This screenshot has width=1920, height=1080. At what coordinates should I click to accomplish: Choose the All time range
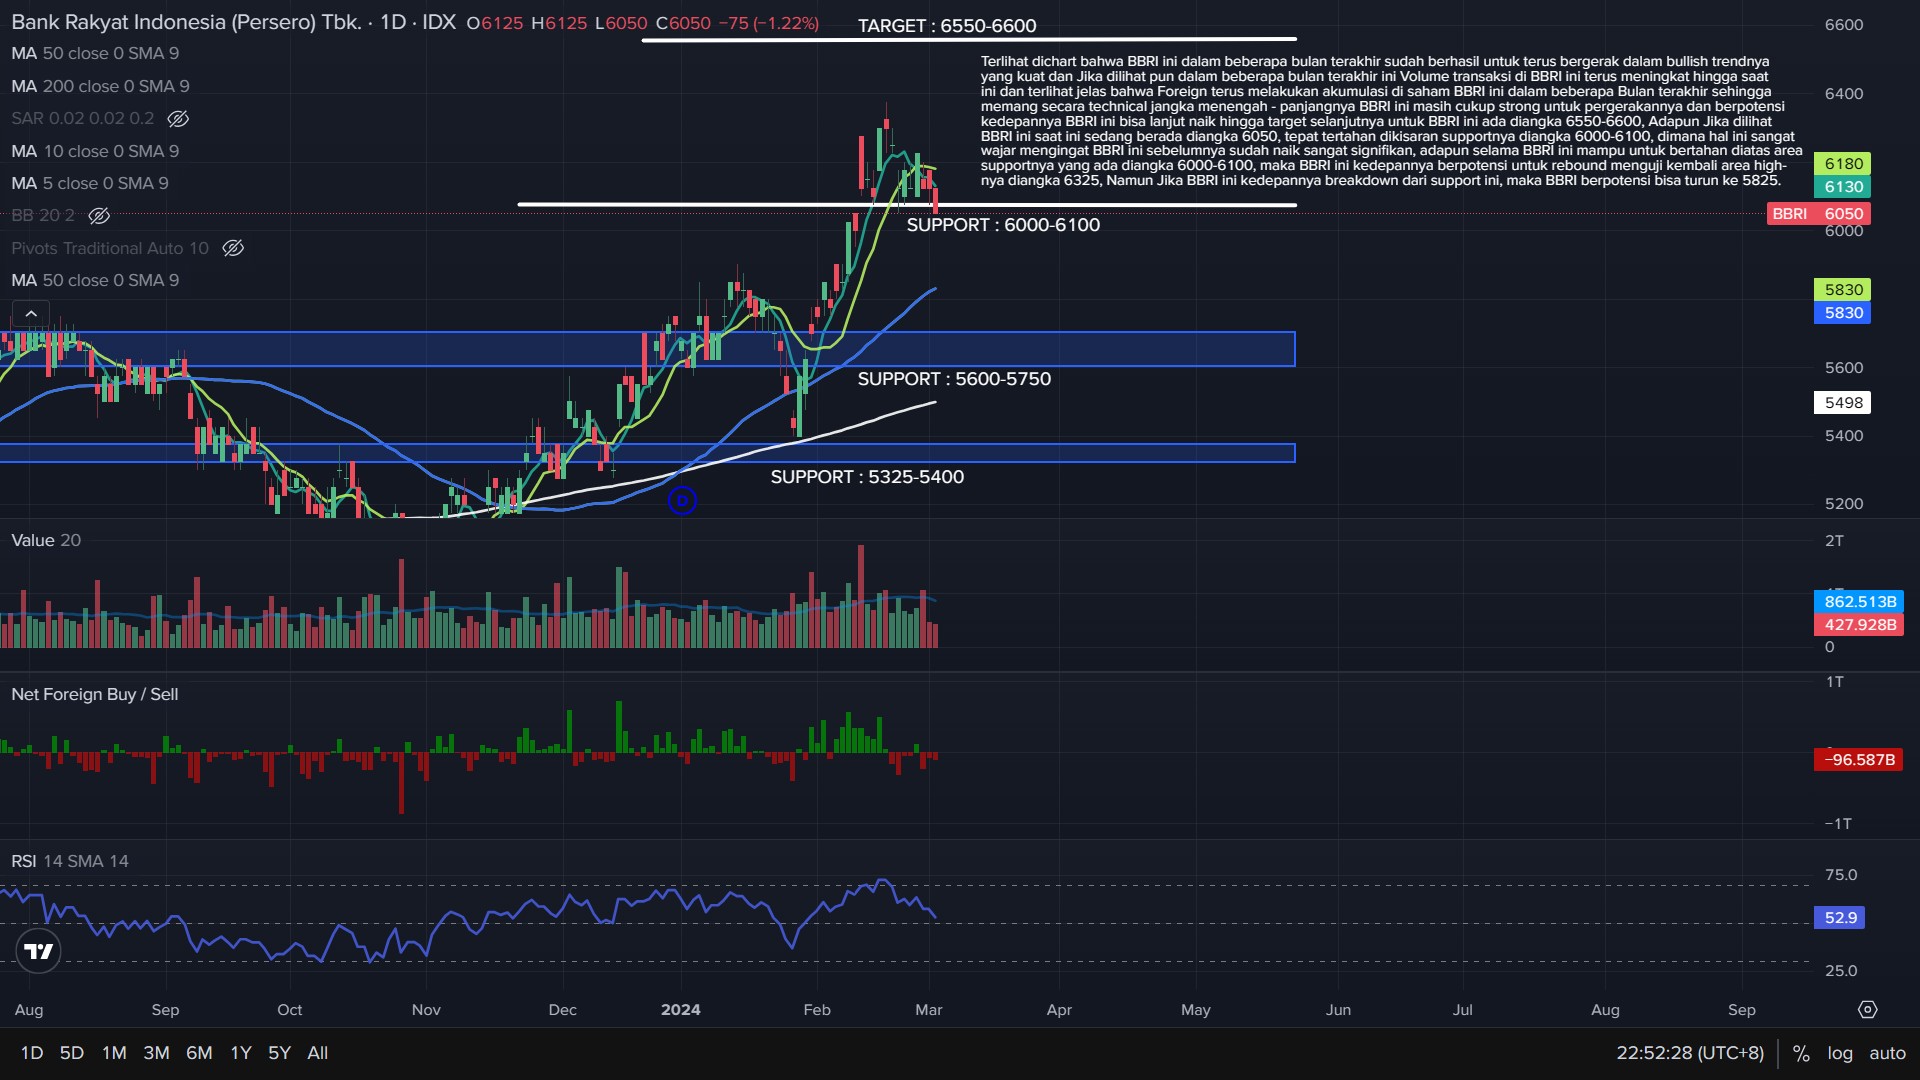317,1053
